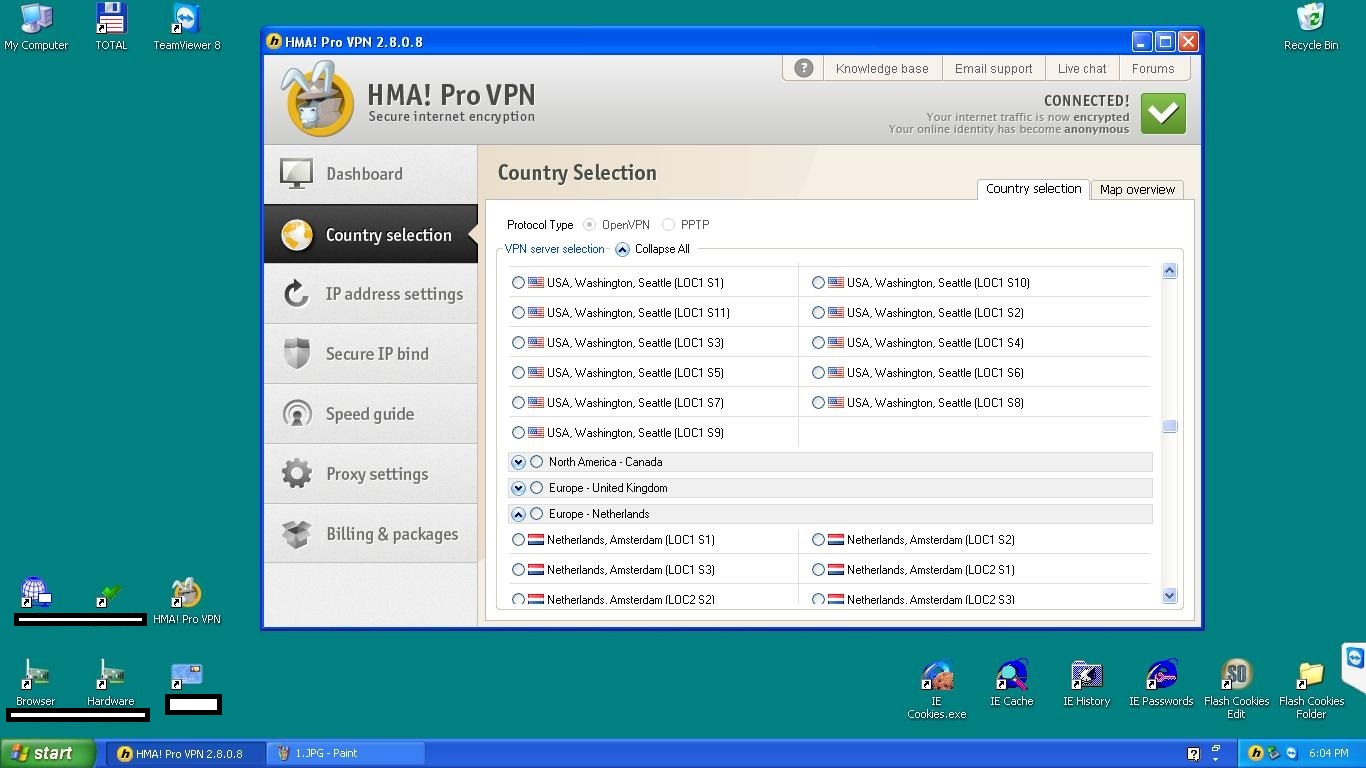
Task: Click the Collapse All arrow button
Action: point(622,249)
